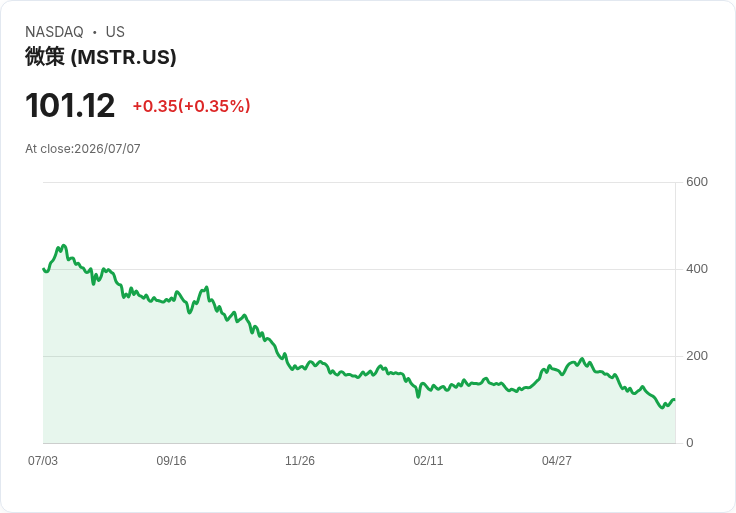736x513 pixels.
Task: Click the local peak after 04/27
Action: tap(582, 359)
